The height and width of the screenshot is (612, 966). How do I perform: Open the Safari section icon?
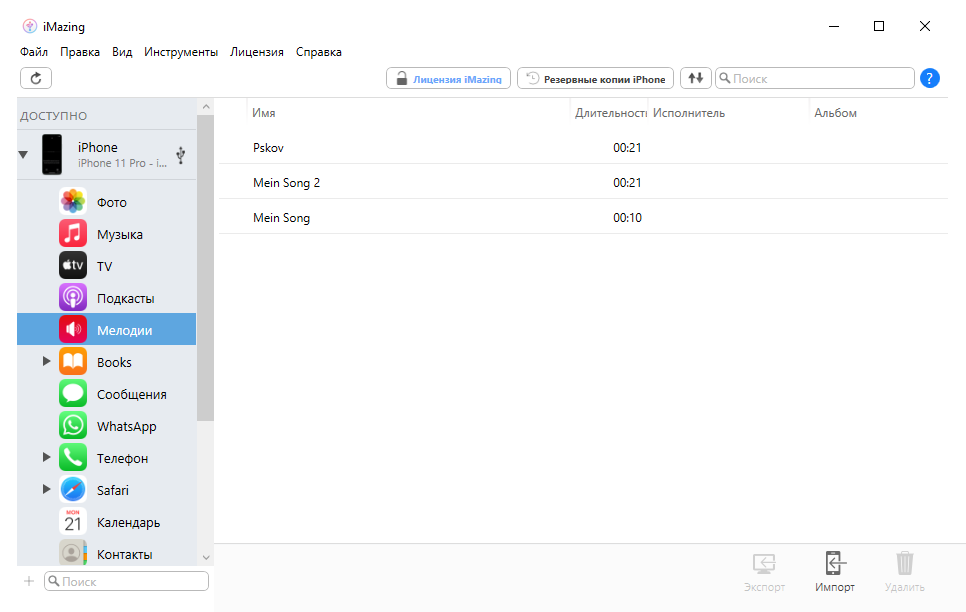click(73, 490)
